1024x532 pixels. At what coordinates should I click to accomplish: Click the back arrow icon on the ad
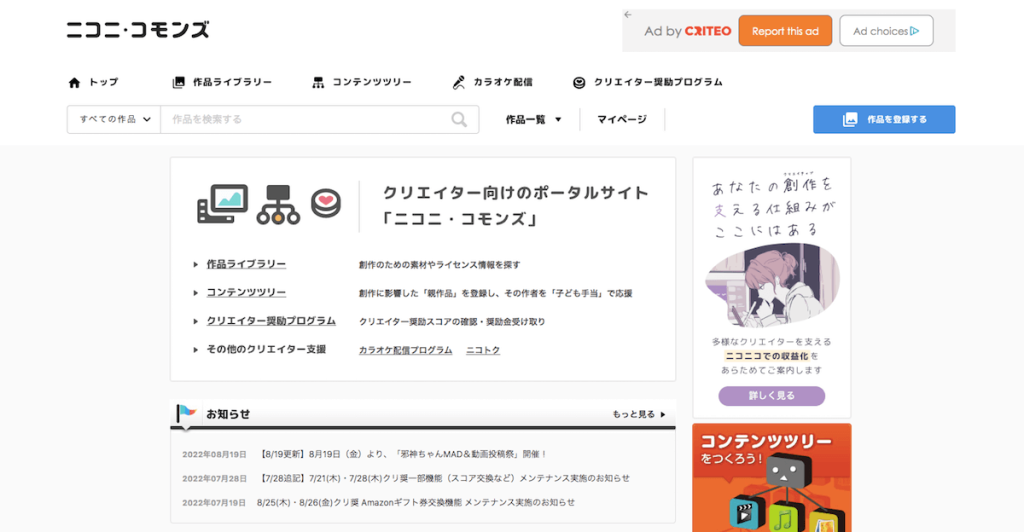628,14
